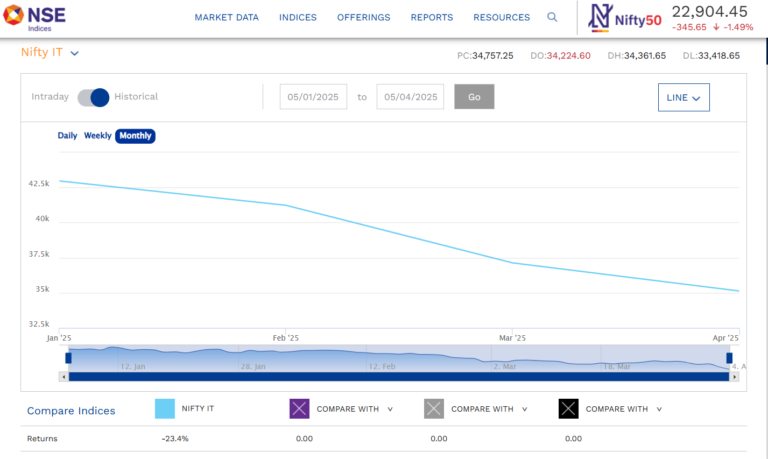Select the Daily interval
The height and width of the screenshot is (459, 768).
[68, 136]
